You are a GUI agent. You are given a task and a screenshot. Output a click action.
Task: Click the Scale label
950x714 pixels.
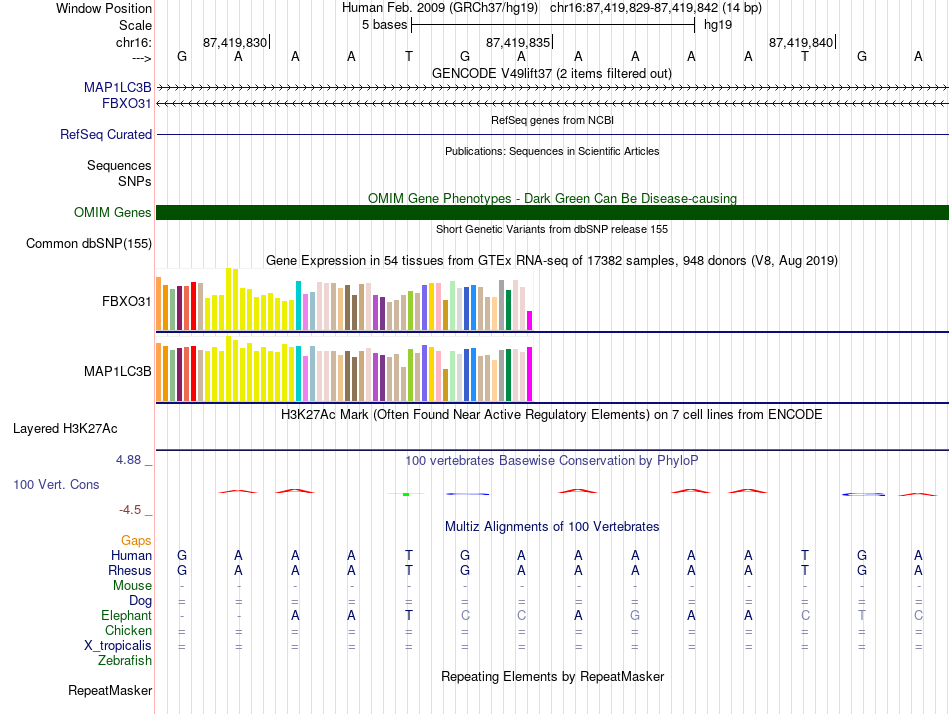click(x=136, y=25)
